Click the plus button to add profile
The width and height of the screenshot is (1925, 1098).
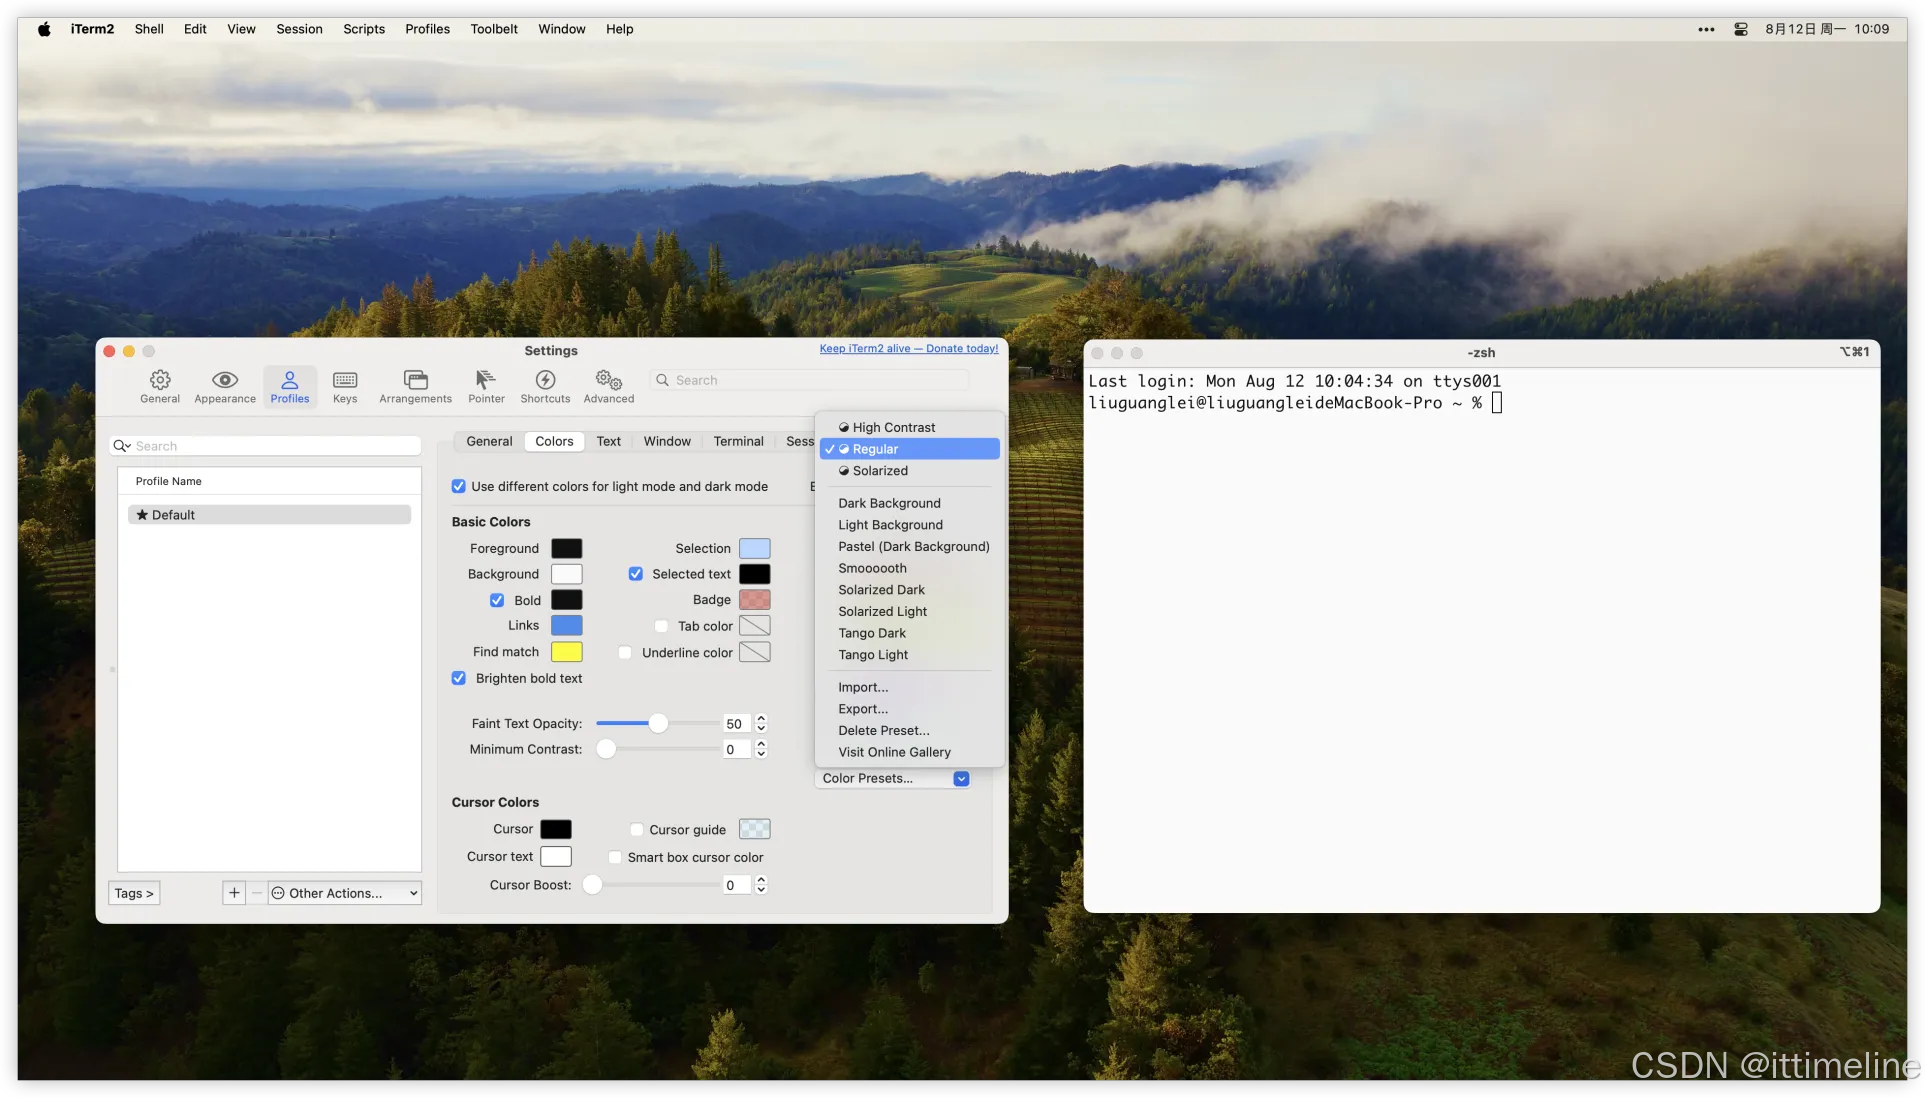pyautogui.click(x=234, y=893)
